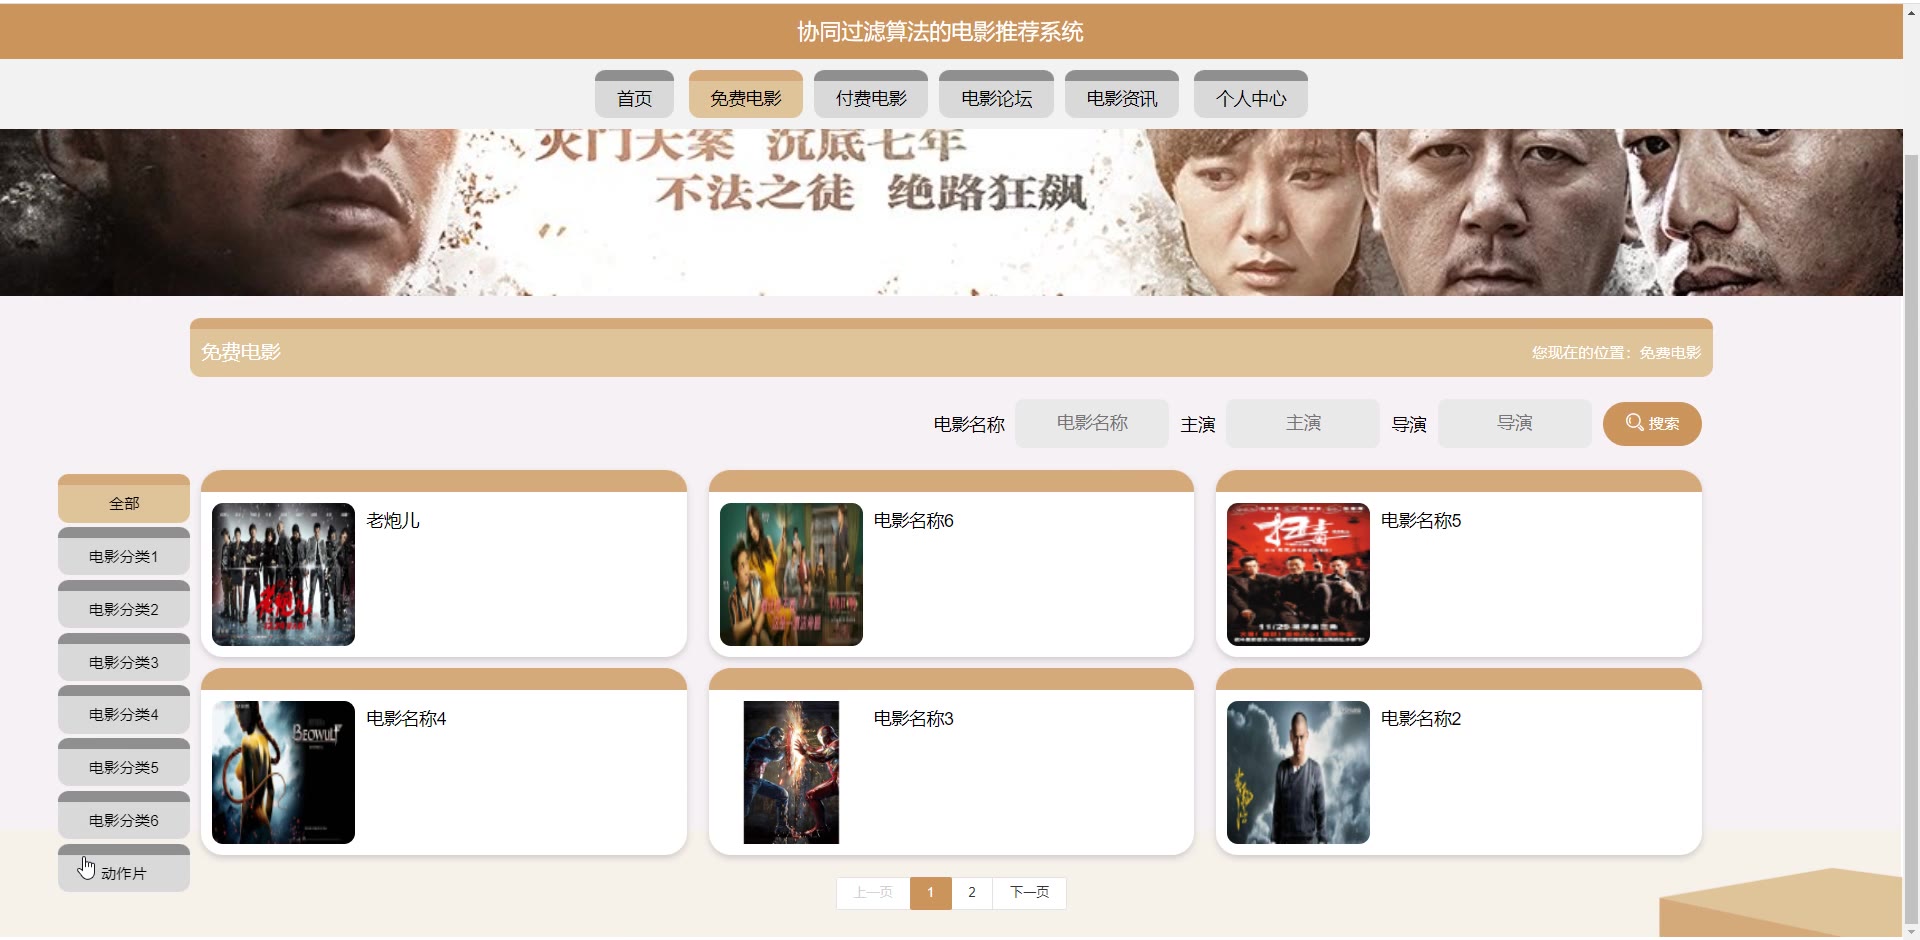1920x940 pixels.
Task: Switch to the 首页 tab
Action: (634, 95)
